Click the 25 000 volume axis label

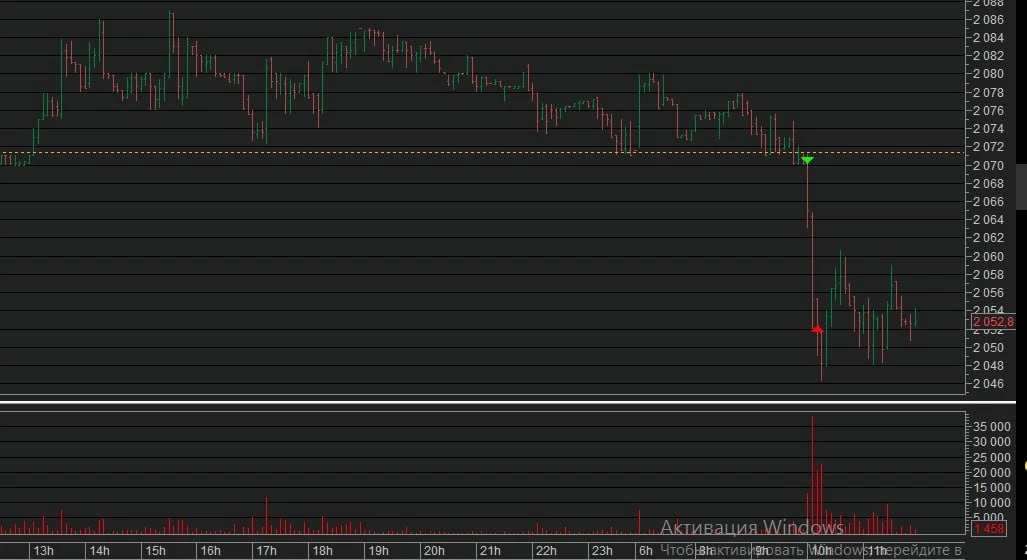click(x=991, y=457)
